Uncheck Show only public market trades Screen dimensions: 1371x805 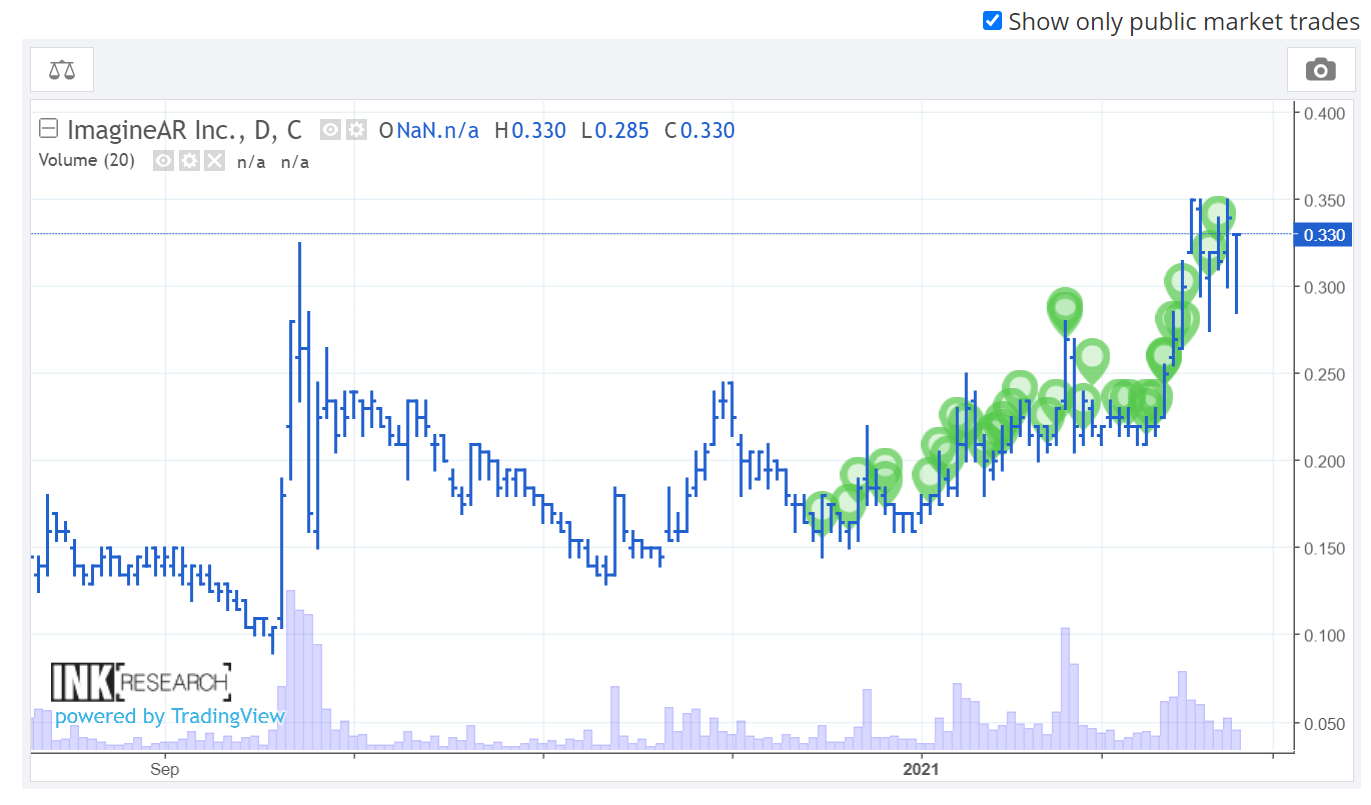pyautogui.click(x=992, y=20)
